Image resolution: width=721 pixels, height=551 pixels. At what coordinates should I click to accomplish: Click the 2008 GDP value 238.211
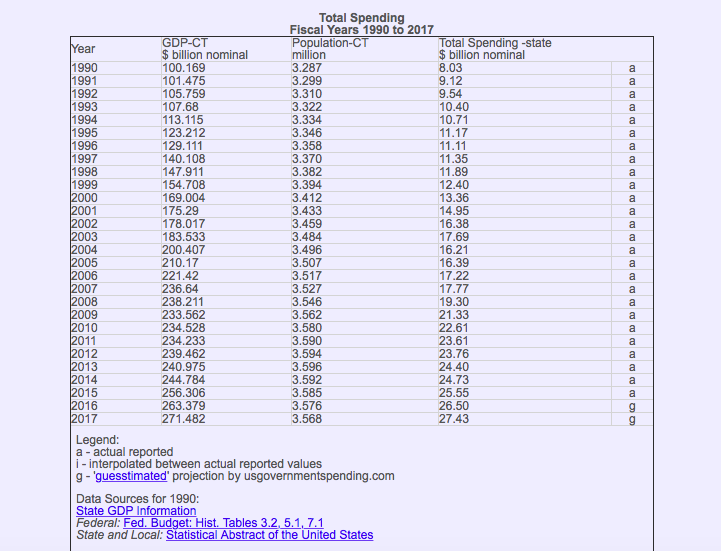[183, 302]
